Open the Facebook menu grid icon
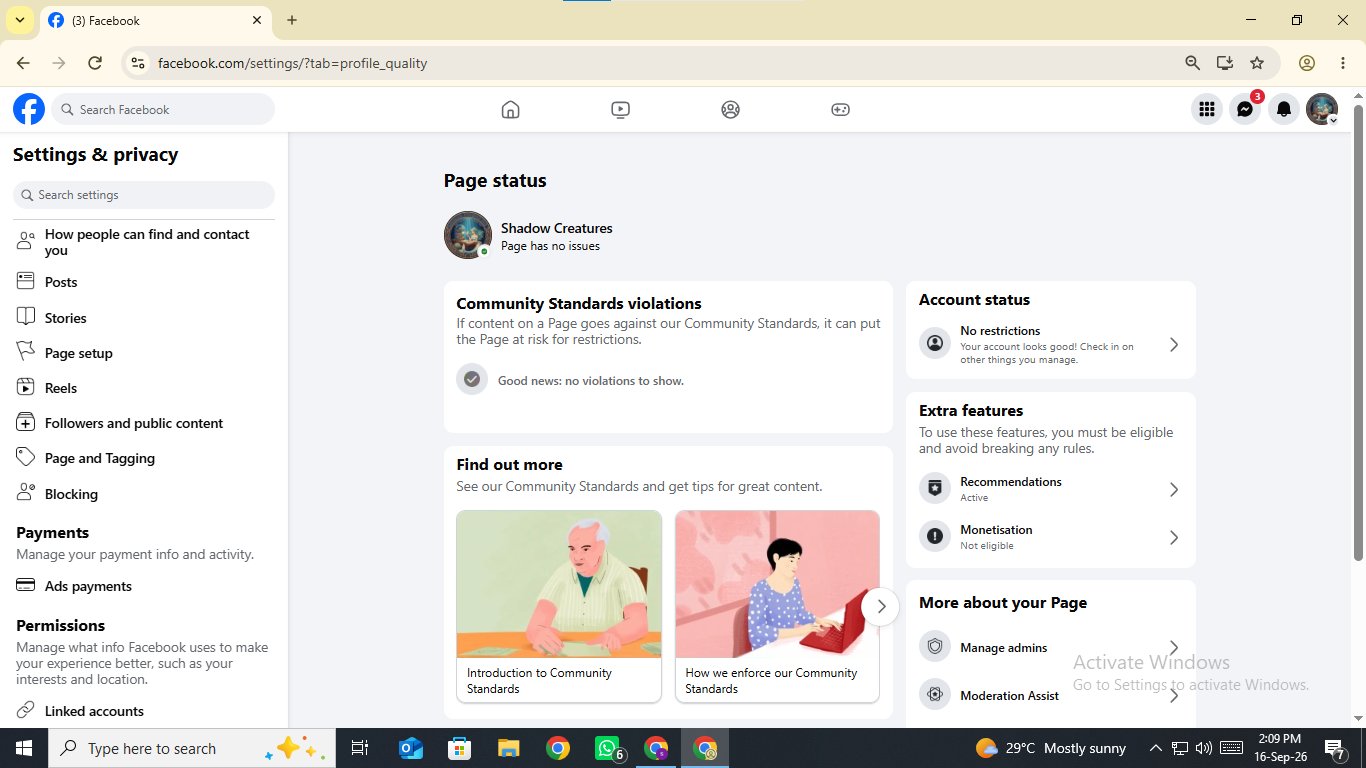The width and height of the screenshot is (1366, 768). 1207,110
